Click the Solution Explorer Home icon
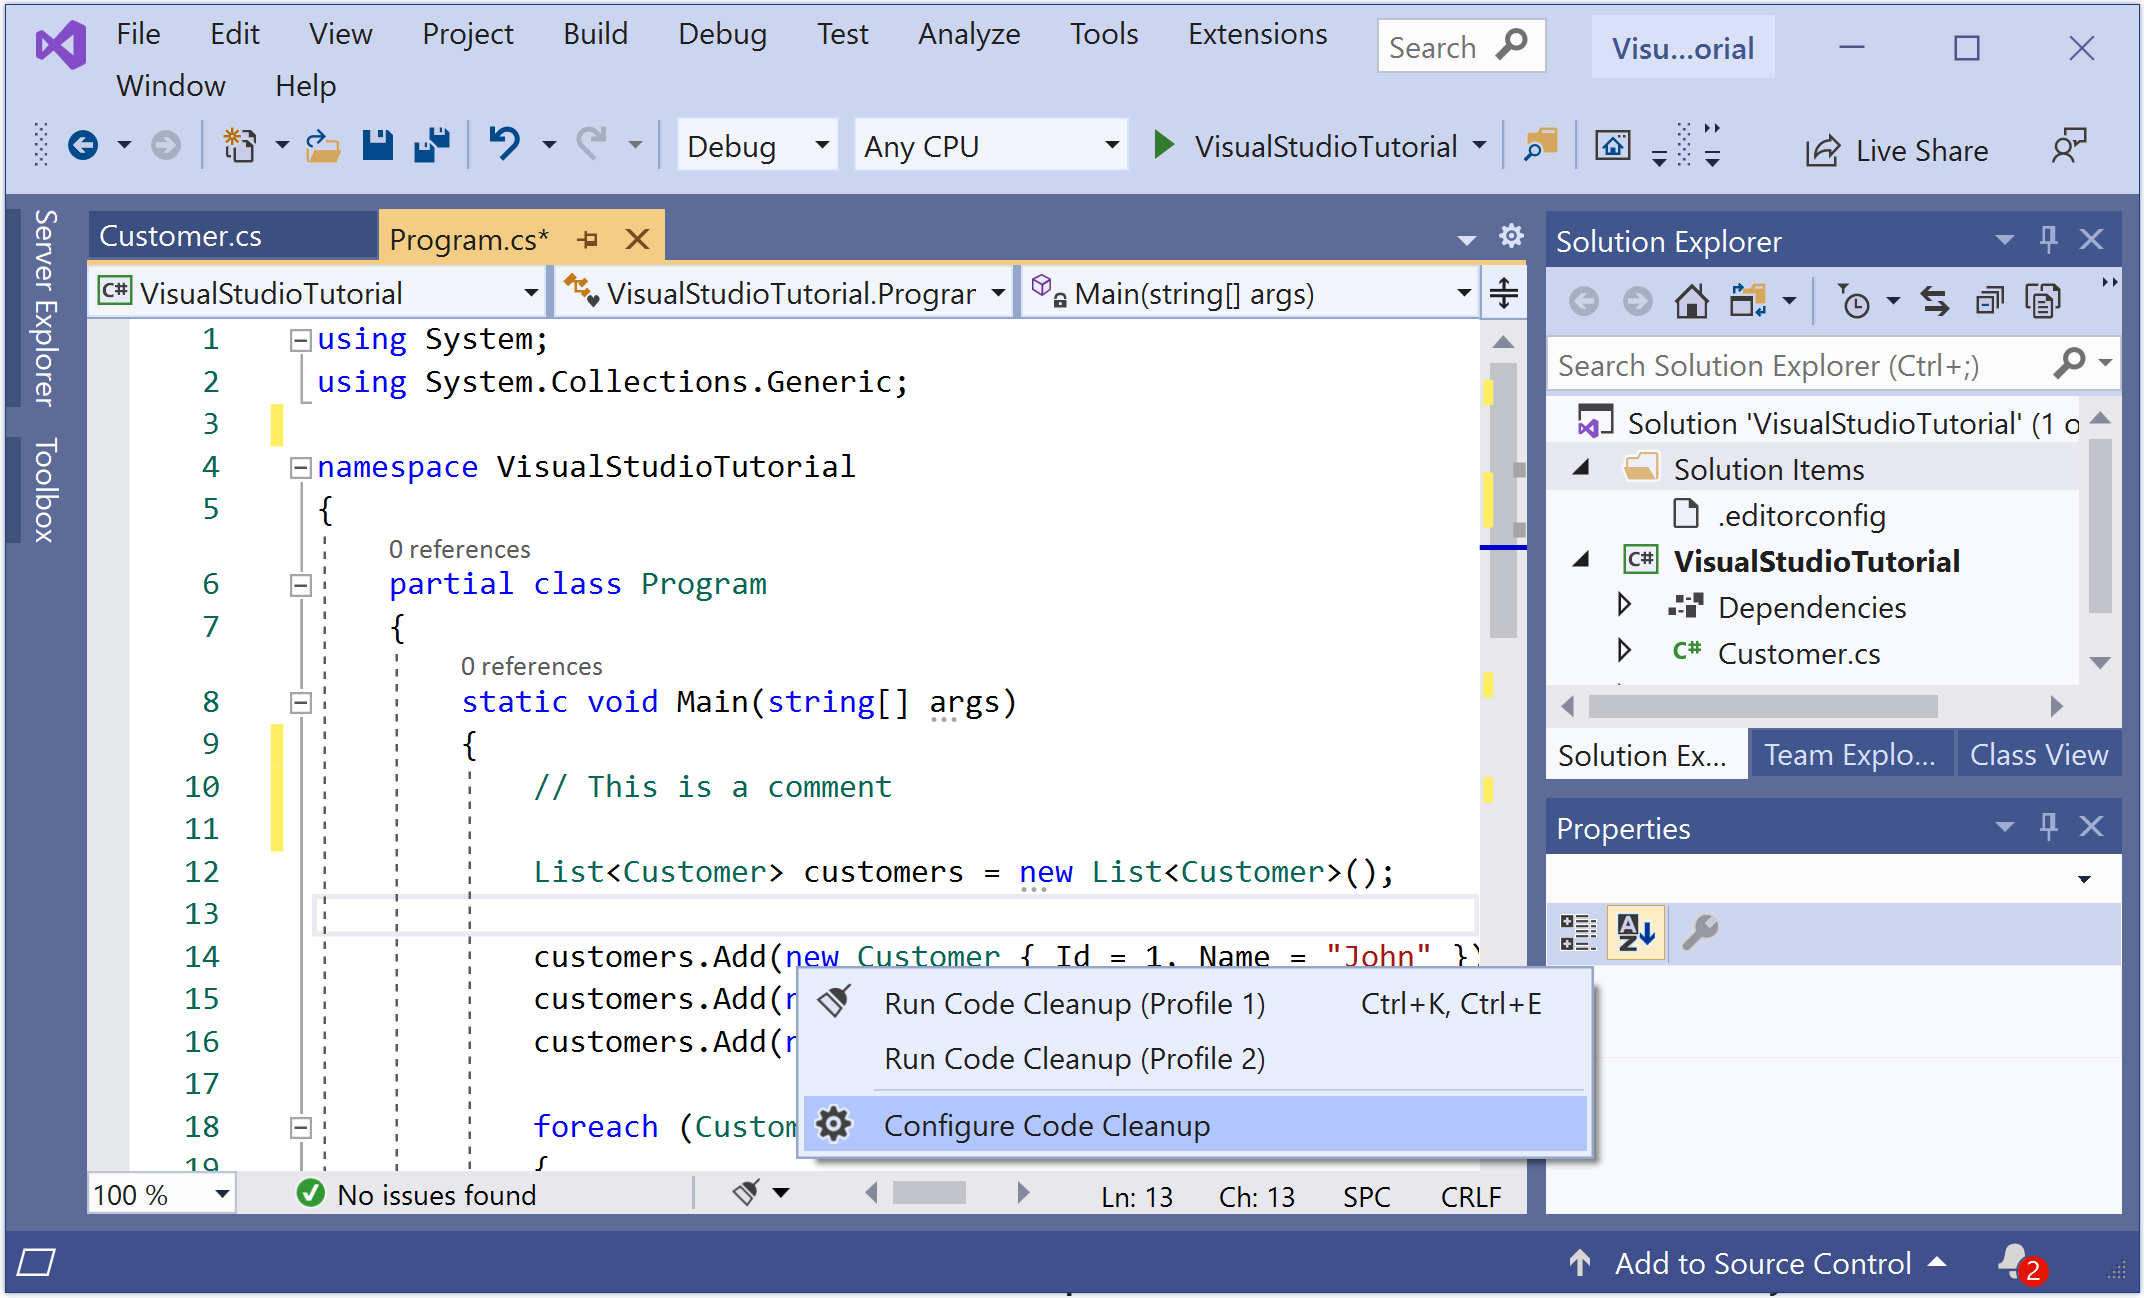 point(1692,300)
